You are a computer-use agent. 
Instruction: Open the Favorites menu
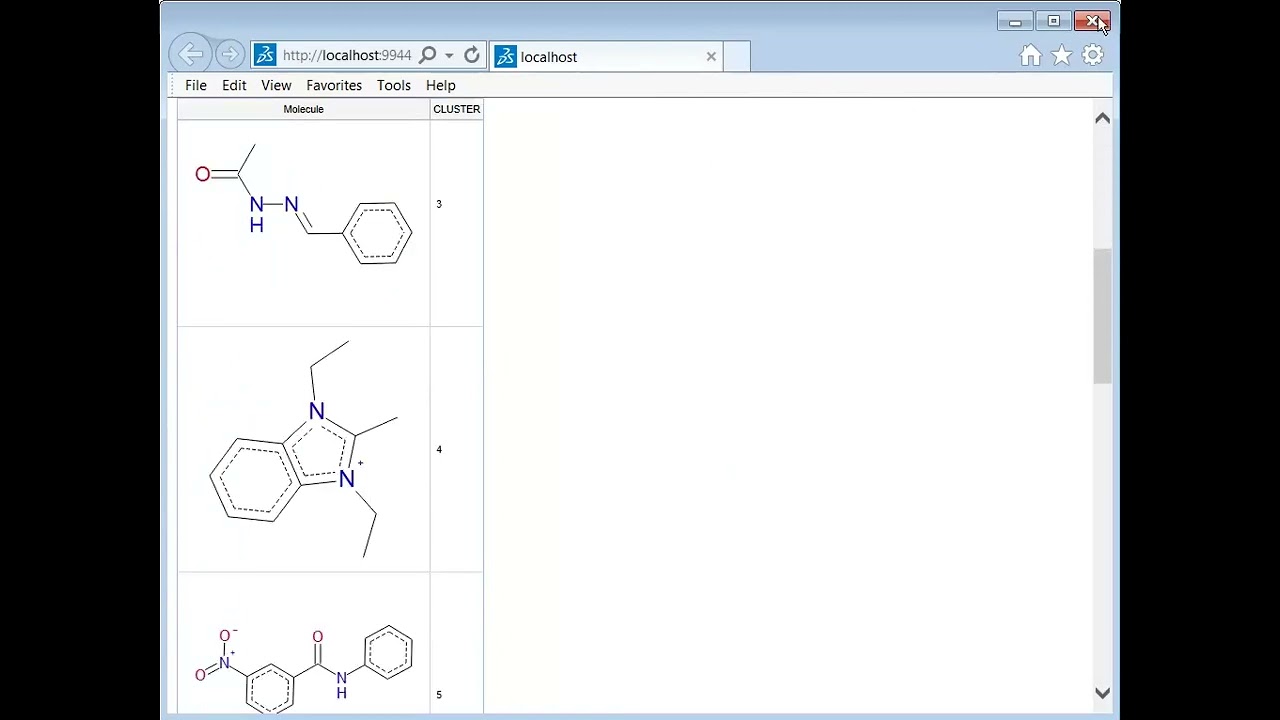334,85
